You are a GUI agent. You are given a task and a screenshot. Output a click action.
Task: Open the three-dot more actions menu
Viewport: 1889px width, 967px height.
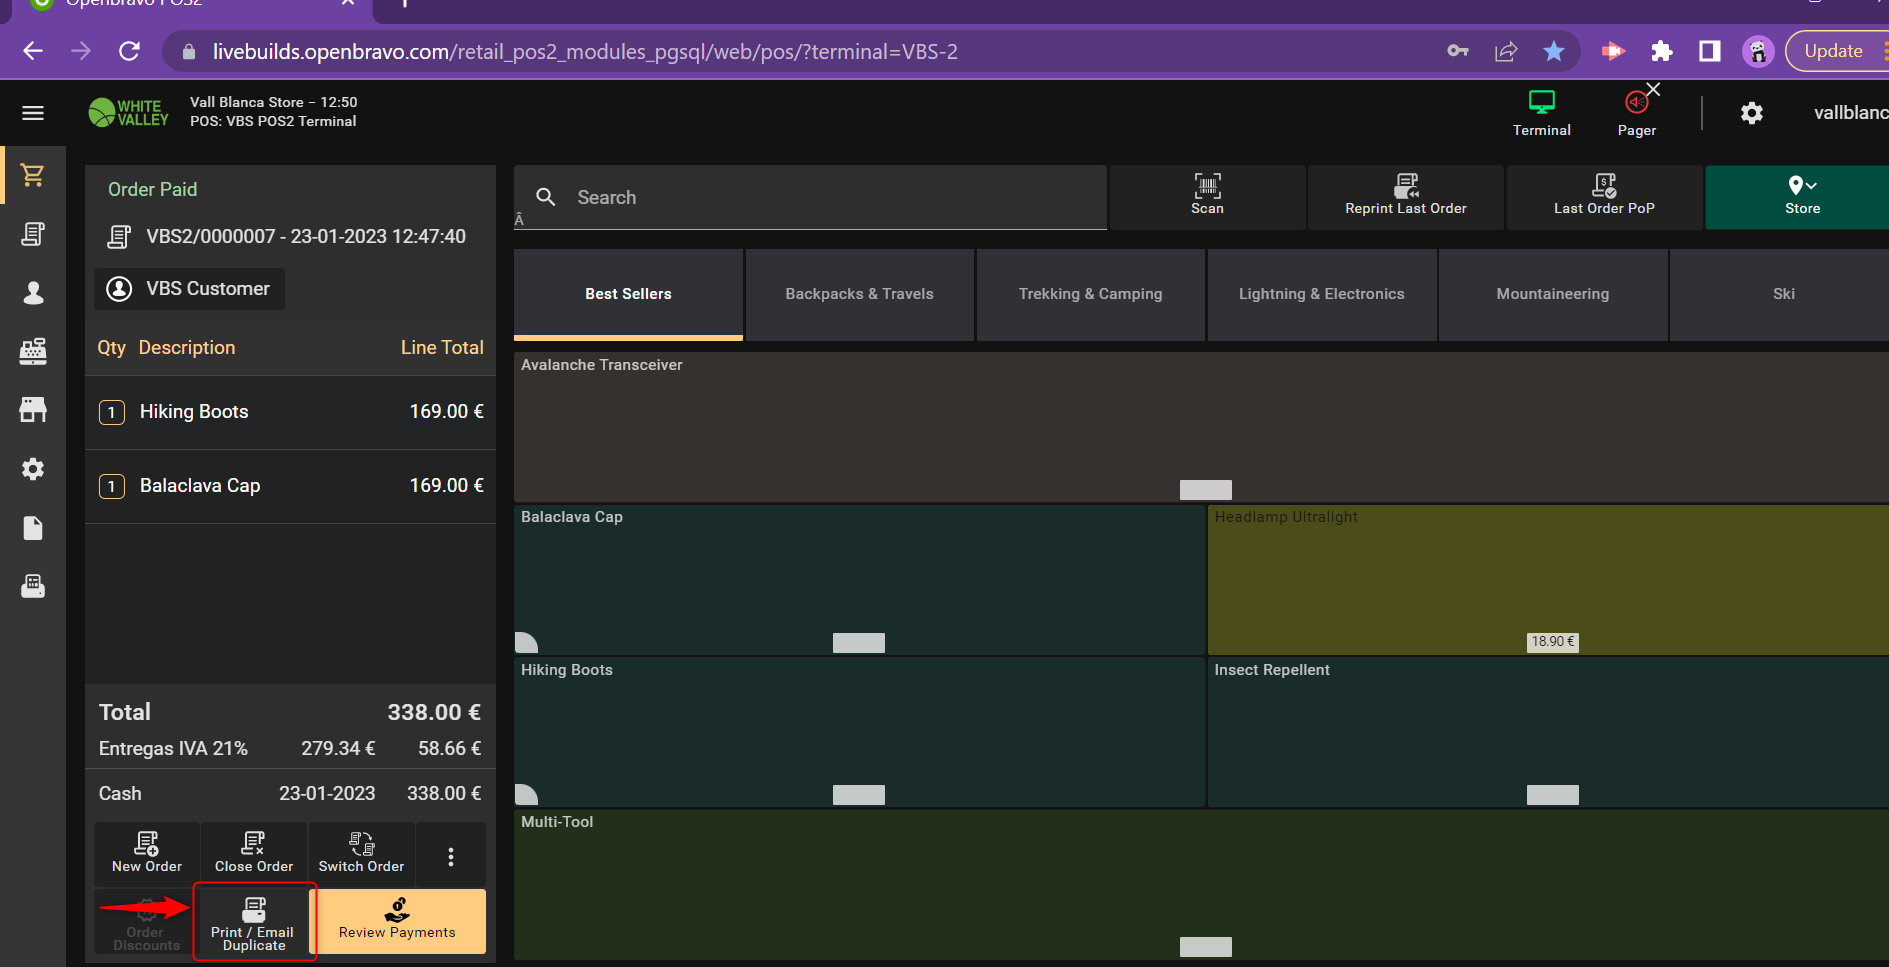click(x=451, y=856)
